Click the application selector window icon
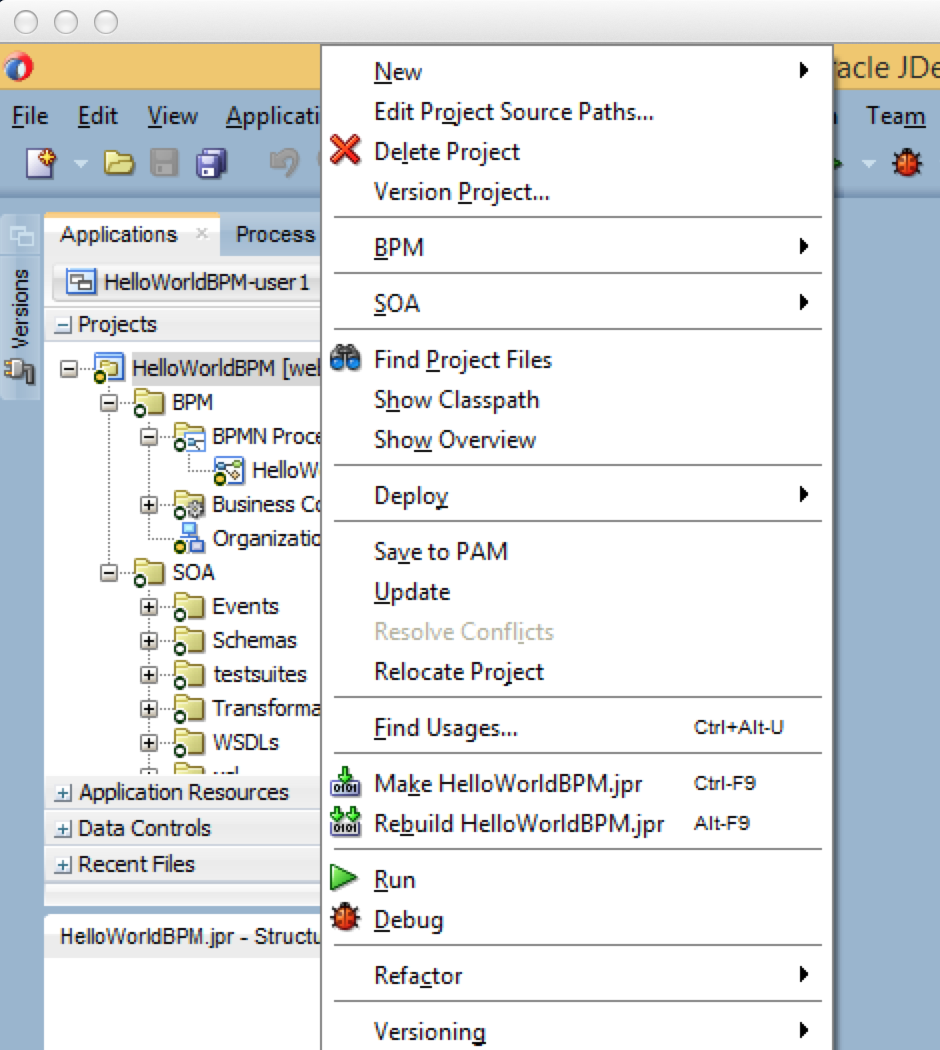Viewport: 940px width, 1050px height. 81,282
